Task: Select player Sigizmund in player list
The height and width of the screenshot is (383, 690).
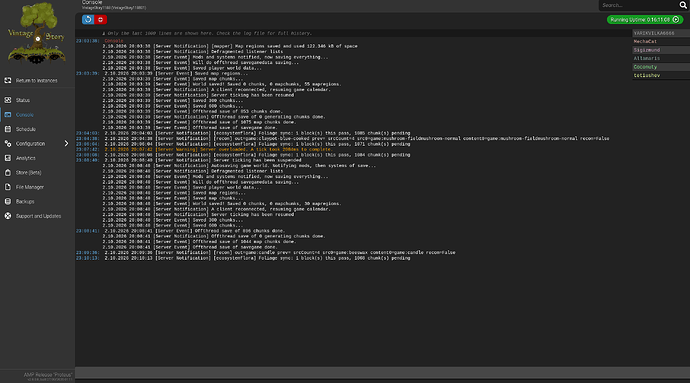Action: coord(661,50)
